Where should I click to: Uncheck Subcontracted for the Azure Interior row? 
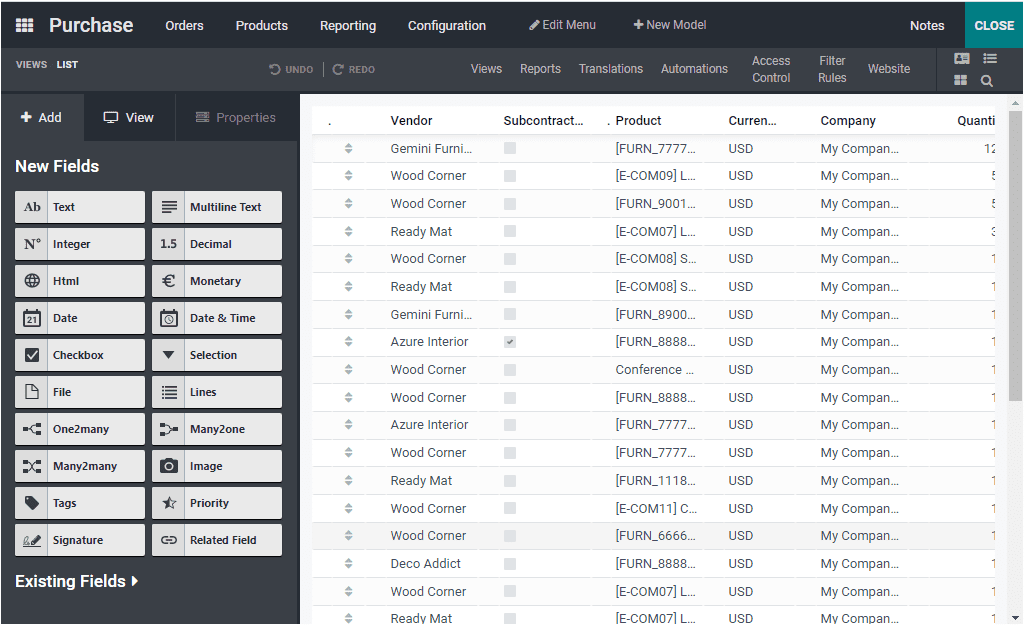click(x=510, y=341)
